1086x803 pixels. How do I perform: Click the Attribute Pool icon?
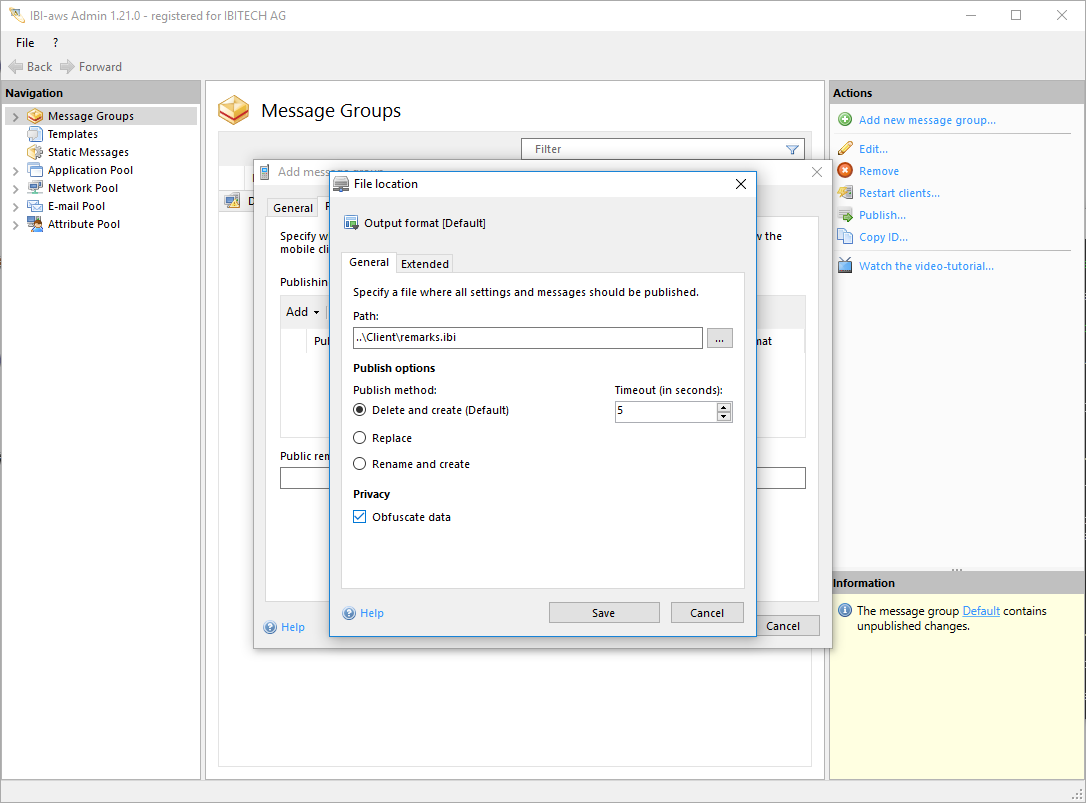[x=35, y=224]
